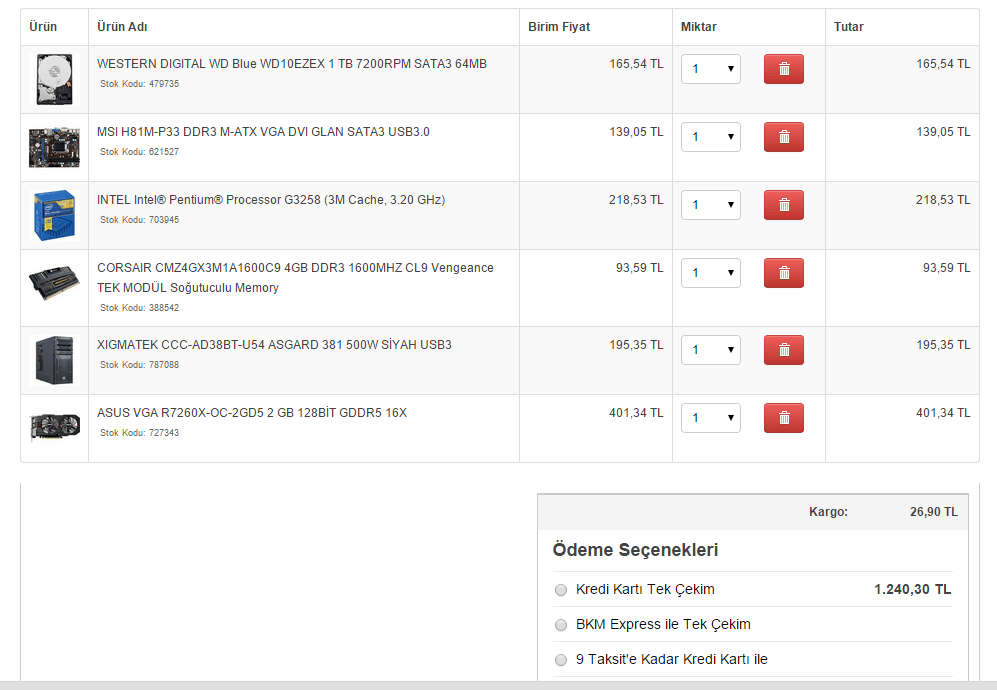Click the 93,59 TL Tutar cell
The width and height of the screenshot is (997, 690).
pyautogui.click(x=946, y=268)
